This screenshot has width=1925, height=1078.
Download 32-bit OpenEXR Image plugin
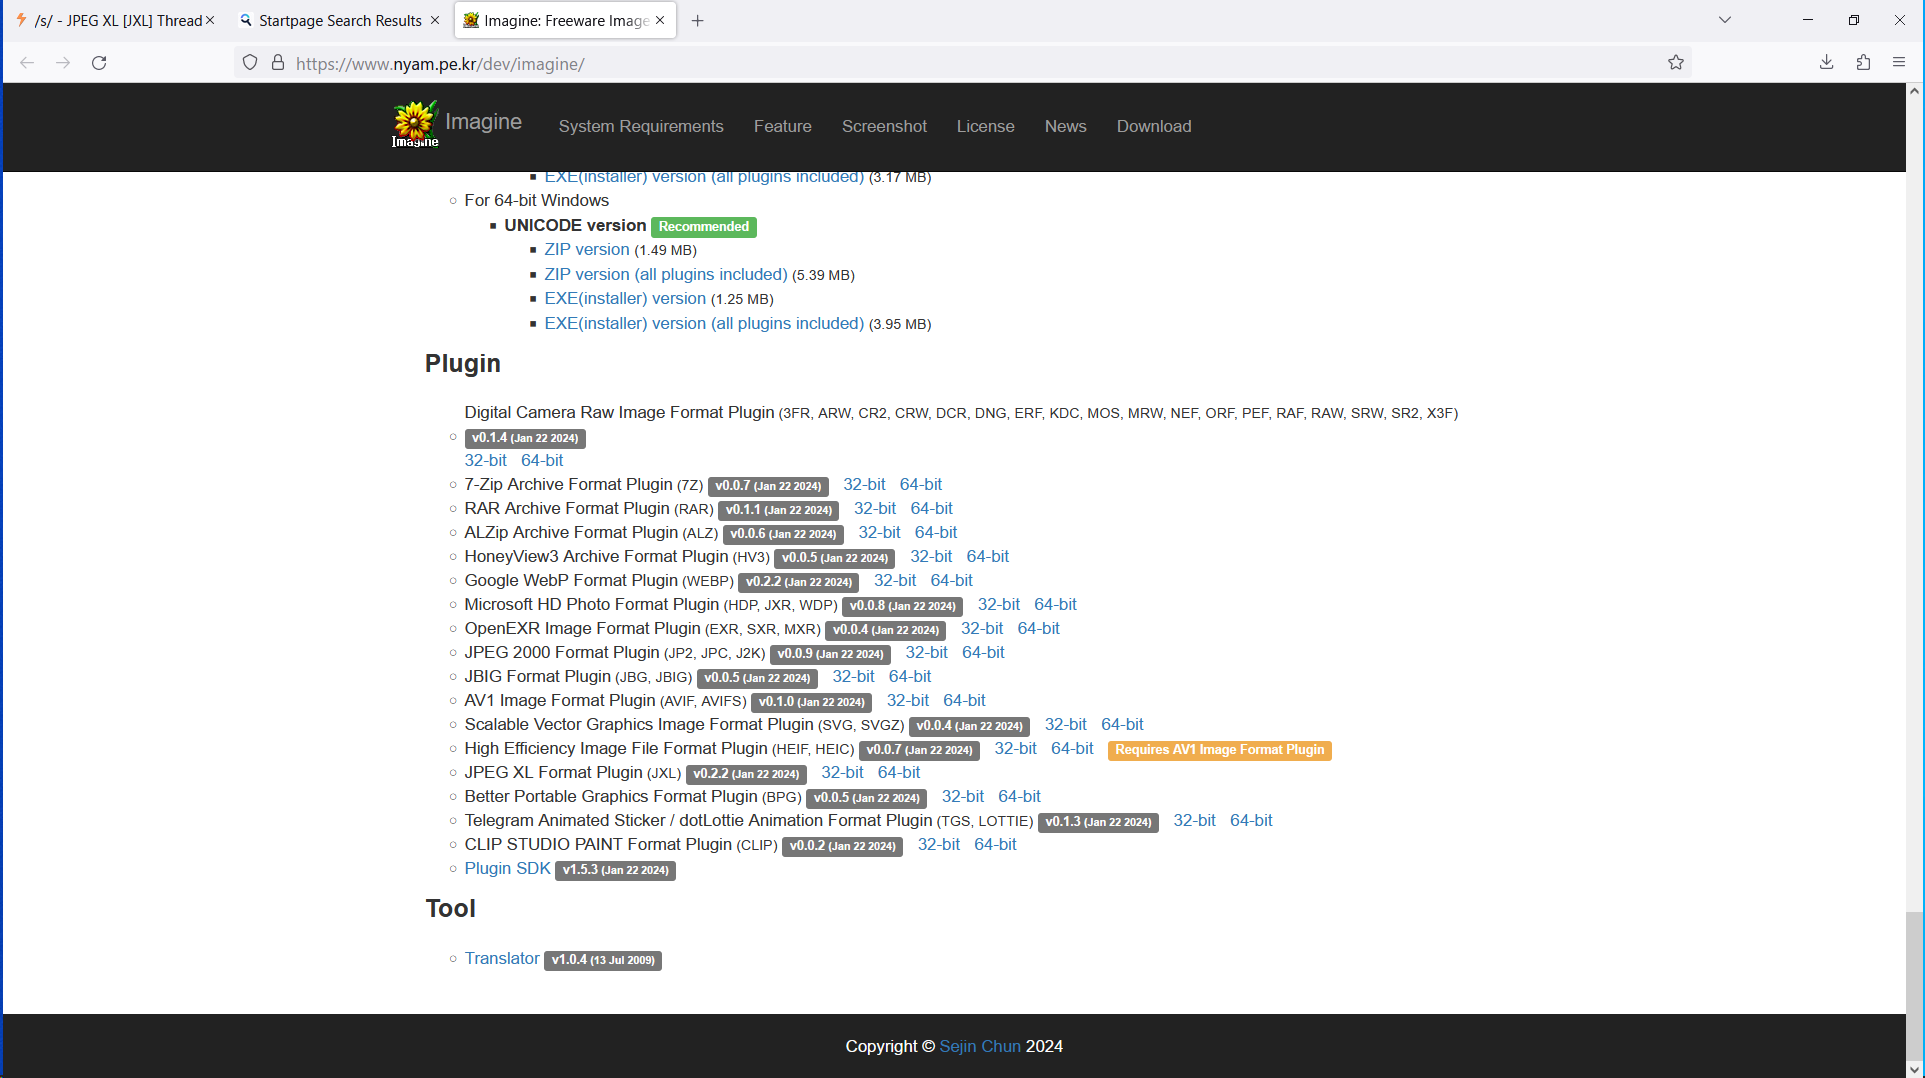982,628
